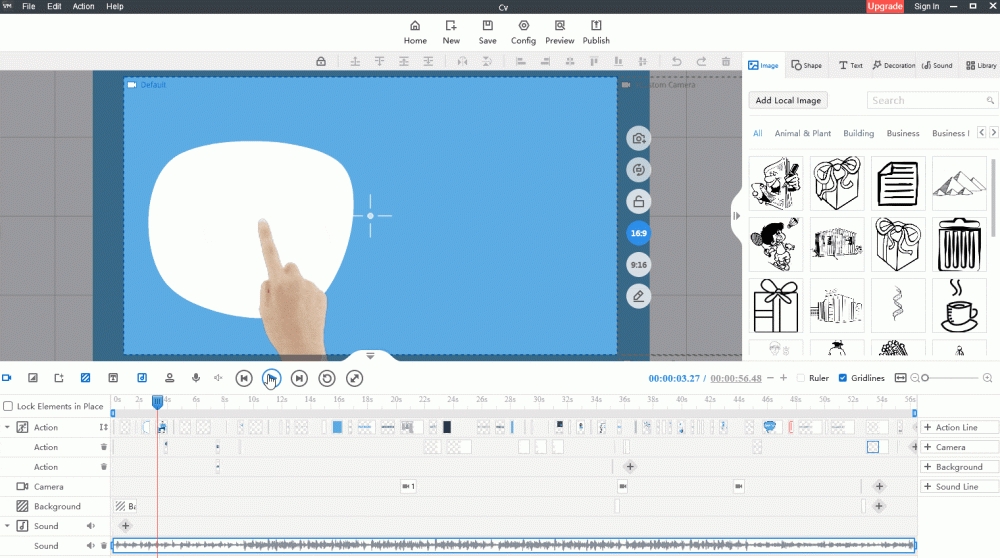The height and width of the screenshot is (558, 1000).
Task: Click the timeline zoom slider handle
Action: tap(925, 378)
